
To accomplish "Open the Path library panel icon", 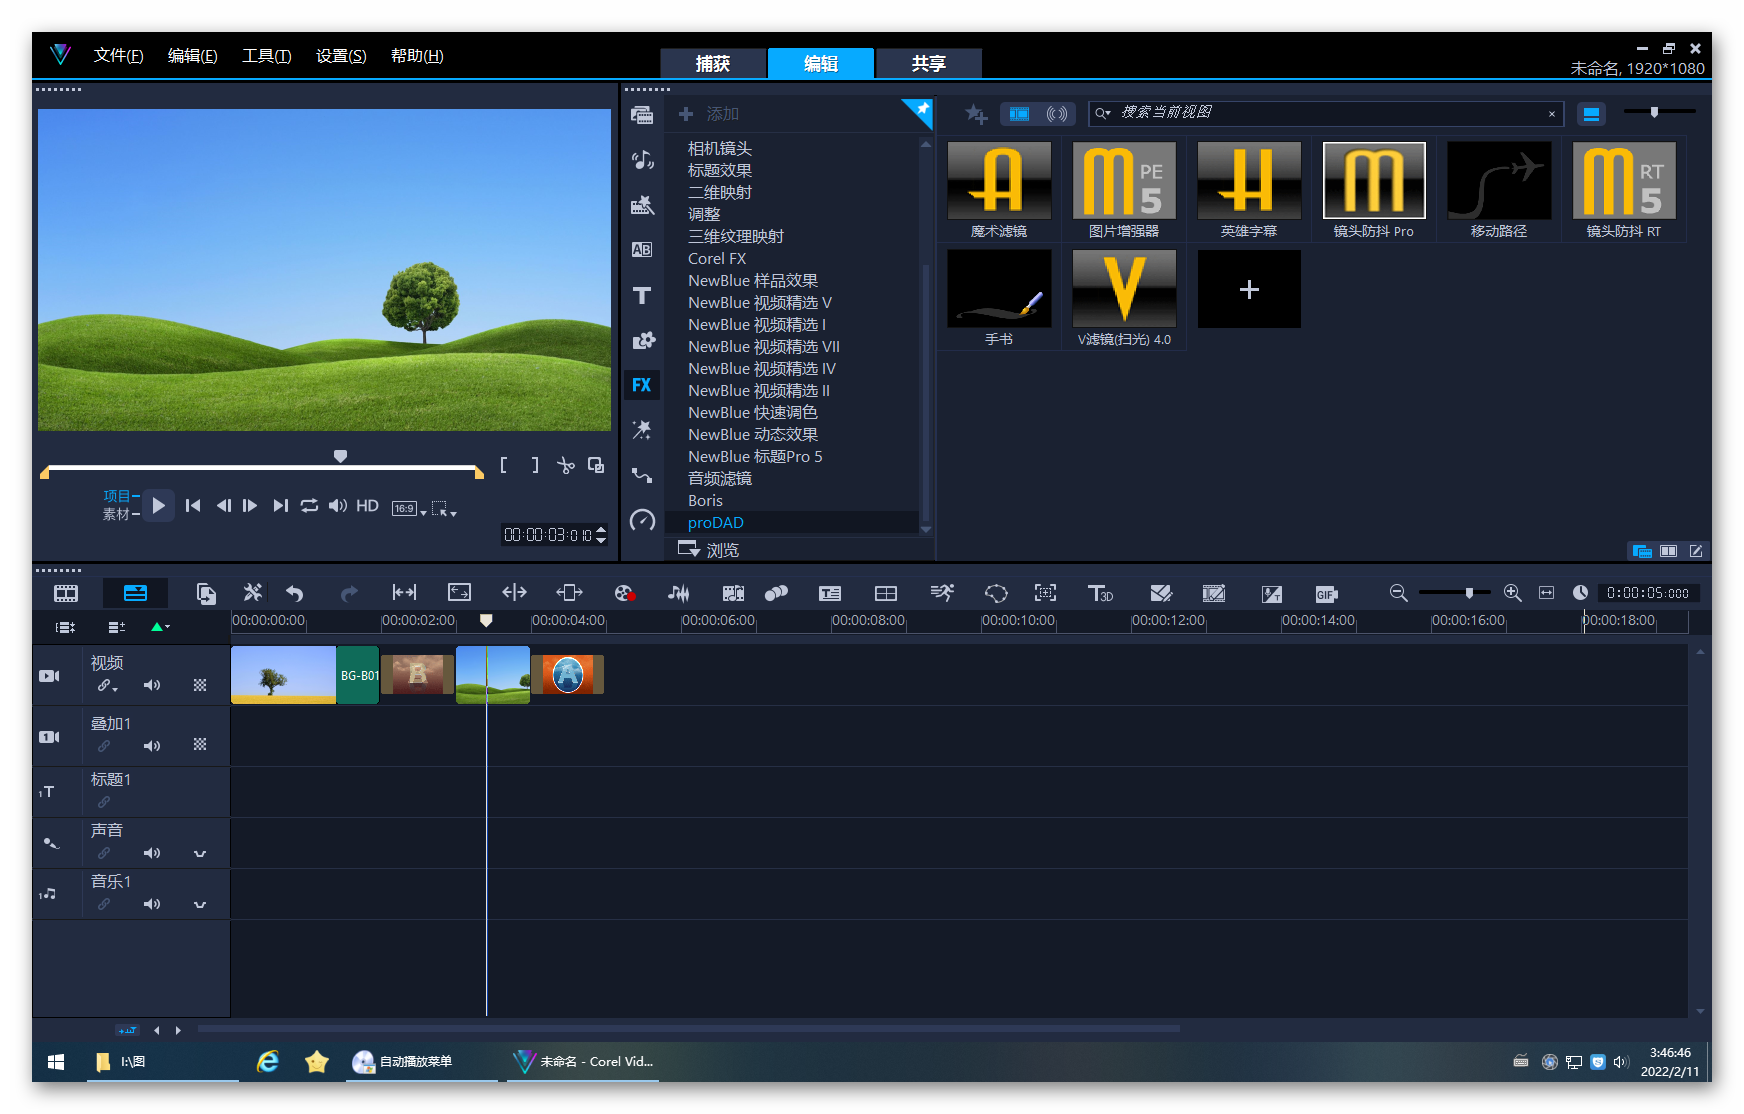I will click(x=642, y=475).
